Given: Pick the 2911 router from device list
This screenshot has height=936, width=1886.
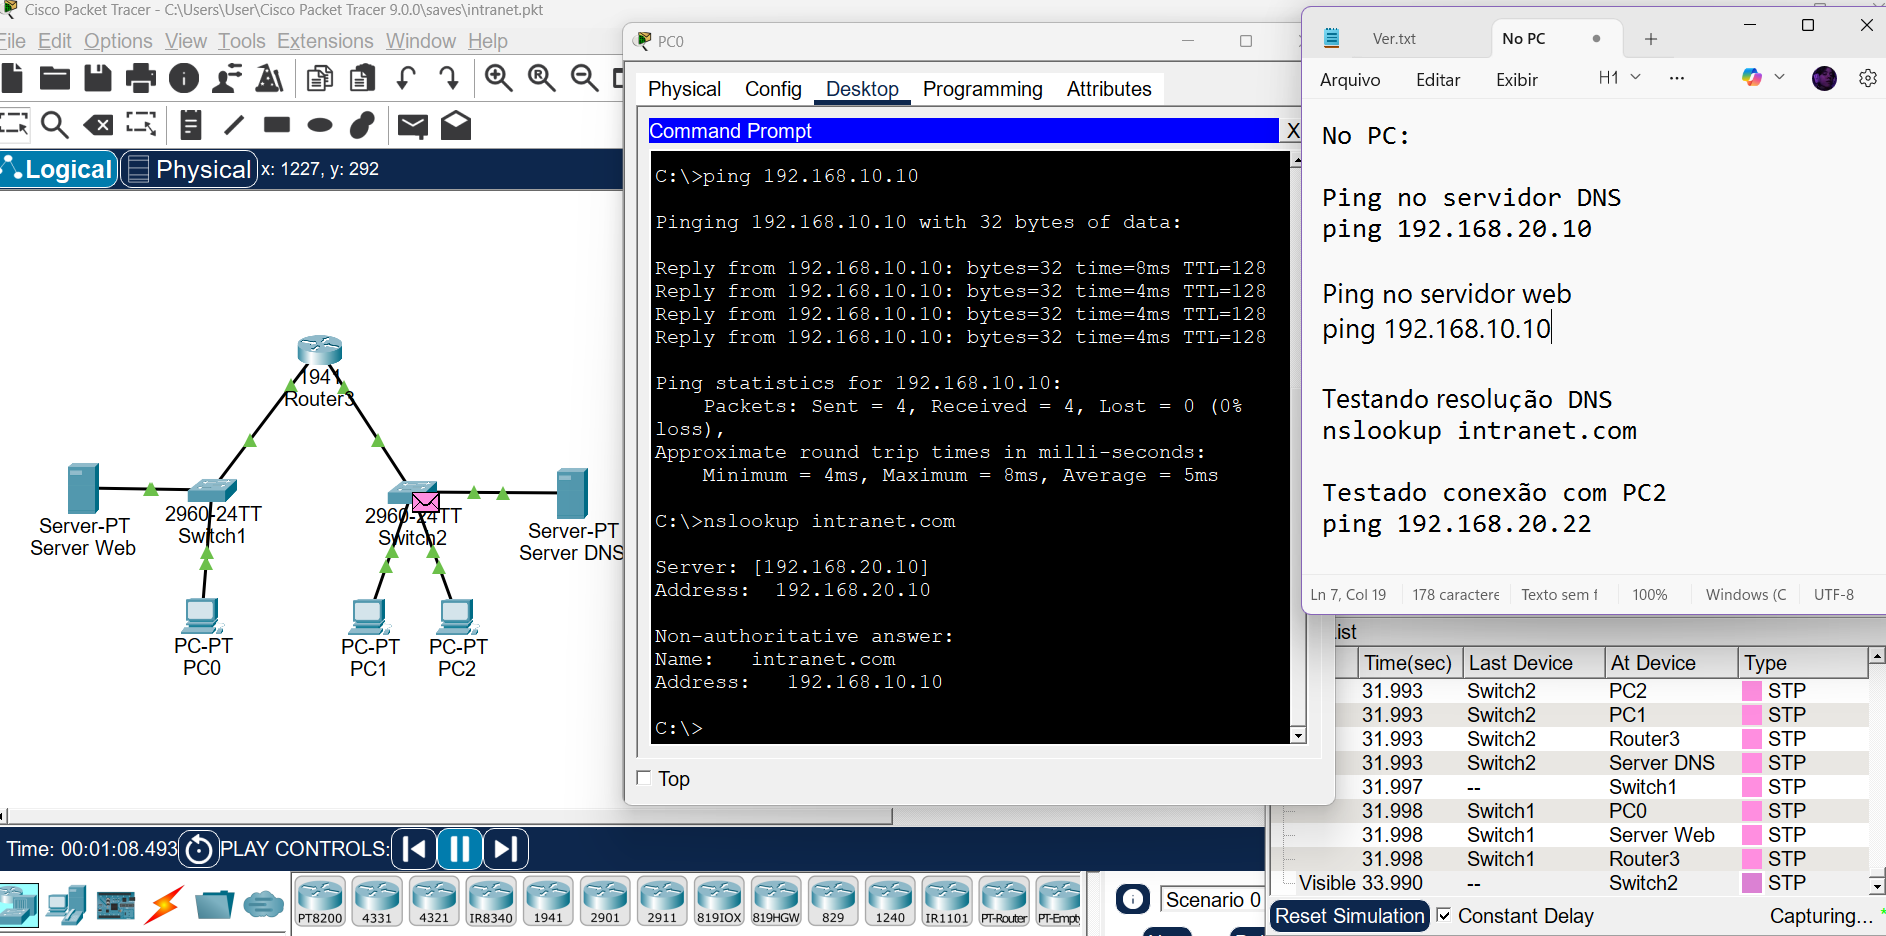Looking at the screenshot, I should 662,901.
